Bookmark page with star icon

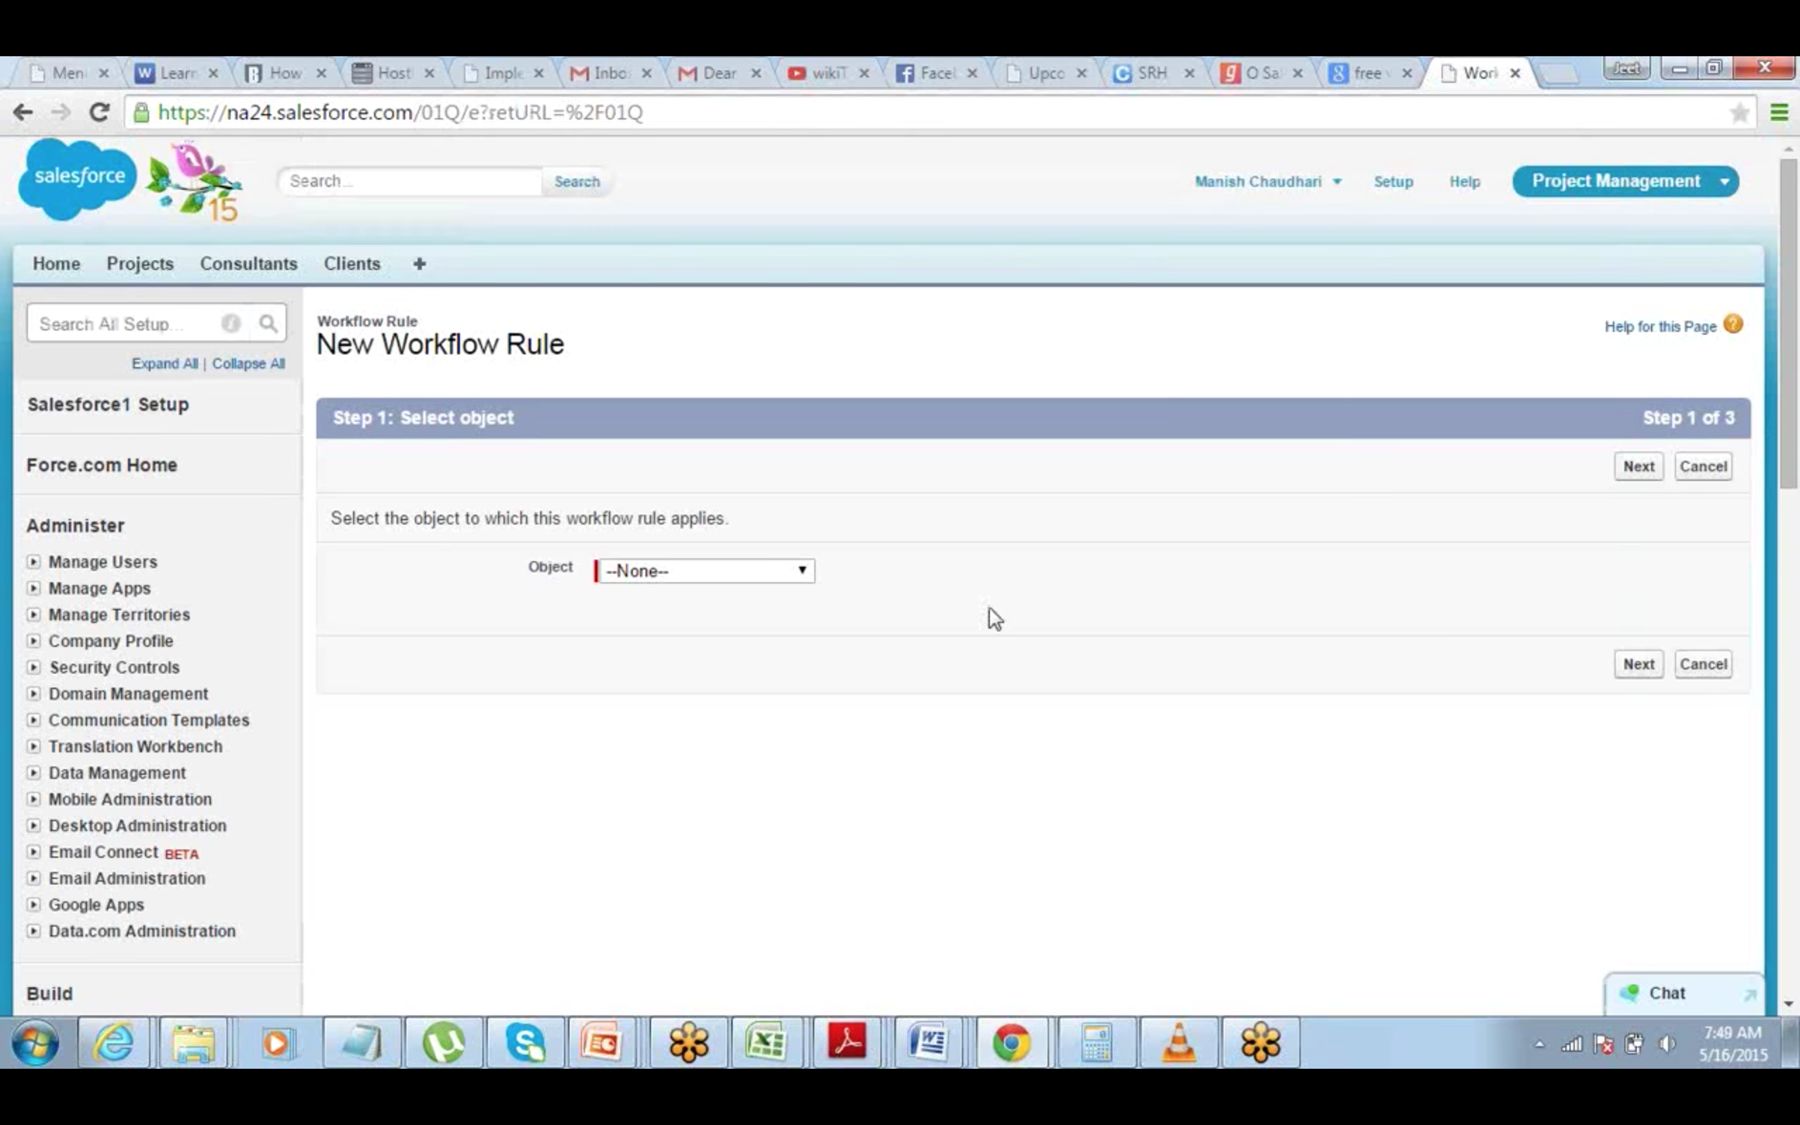[x=1740, y=112]
